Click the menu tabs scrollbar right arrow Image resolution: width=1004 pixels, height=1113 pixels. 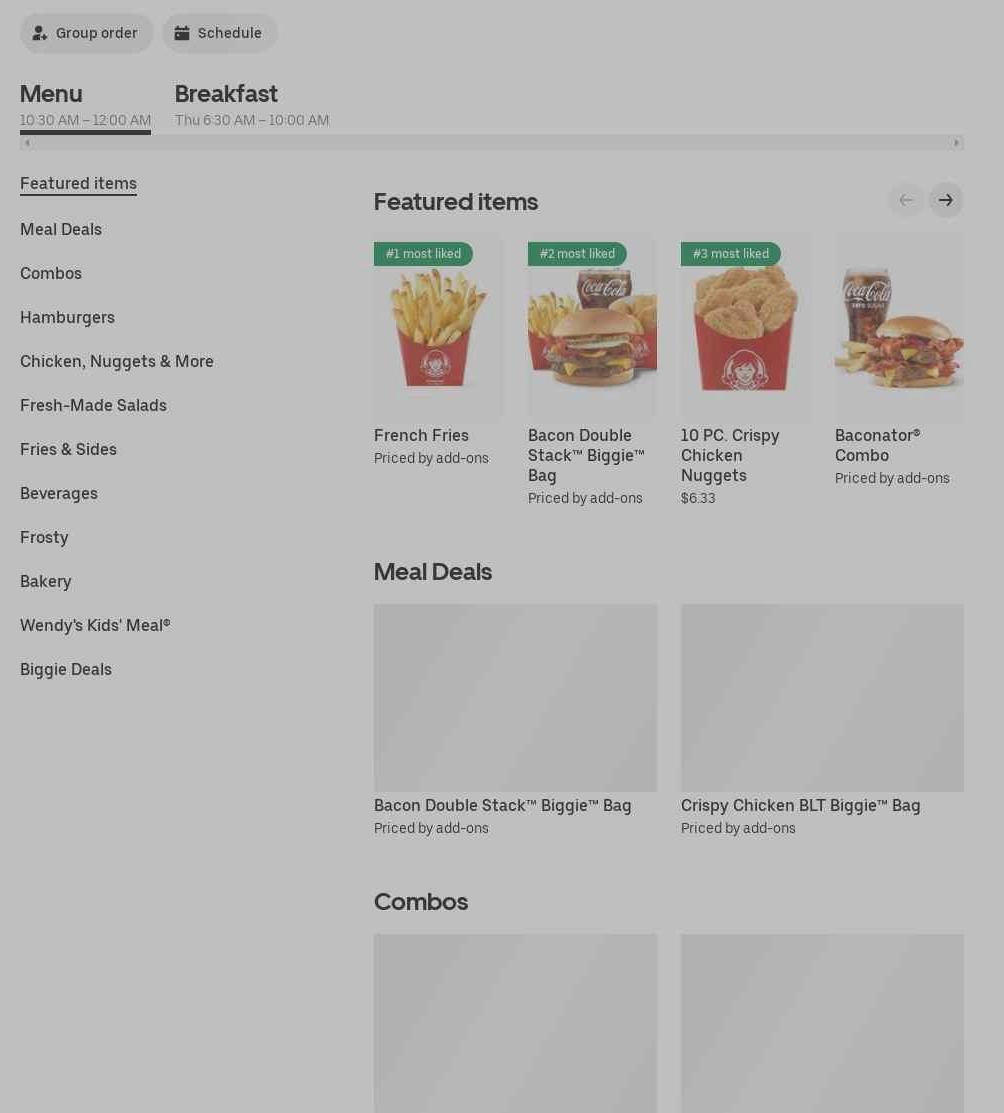956,143
